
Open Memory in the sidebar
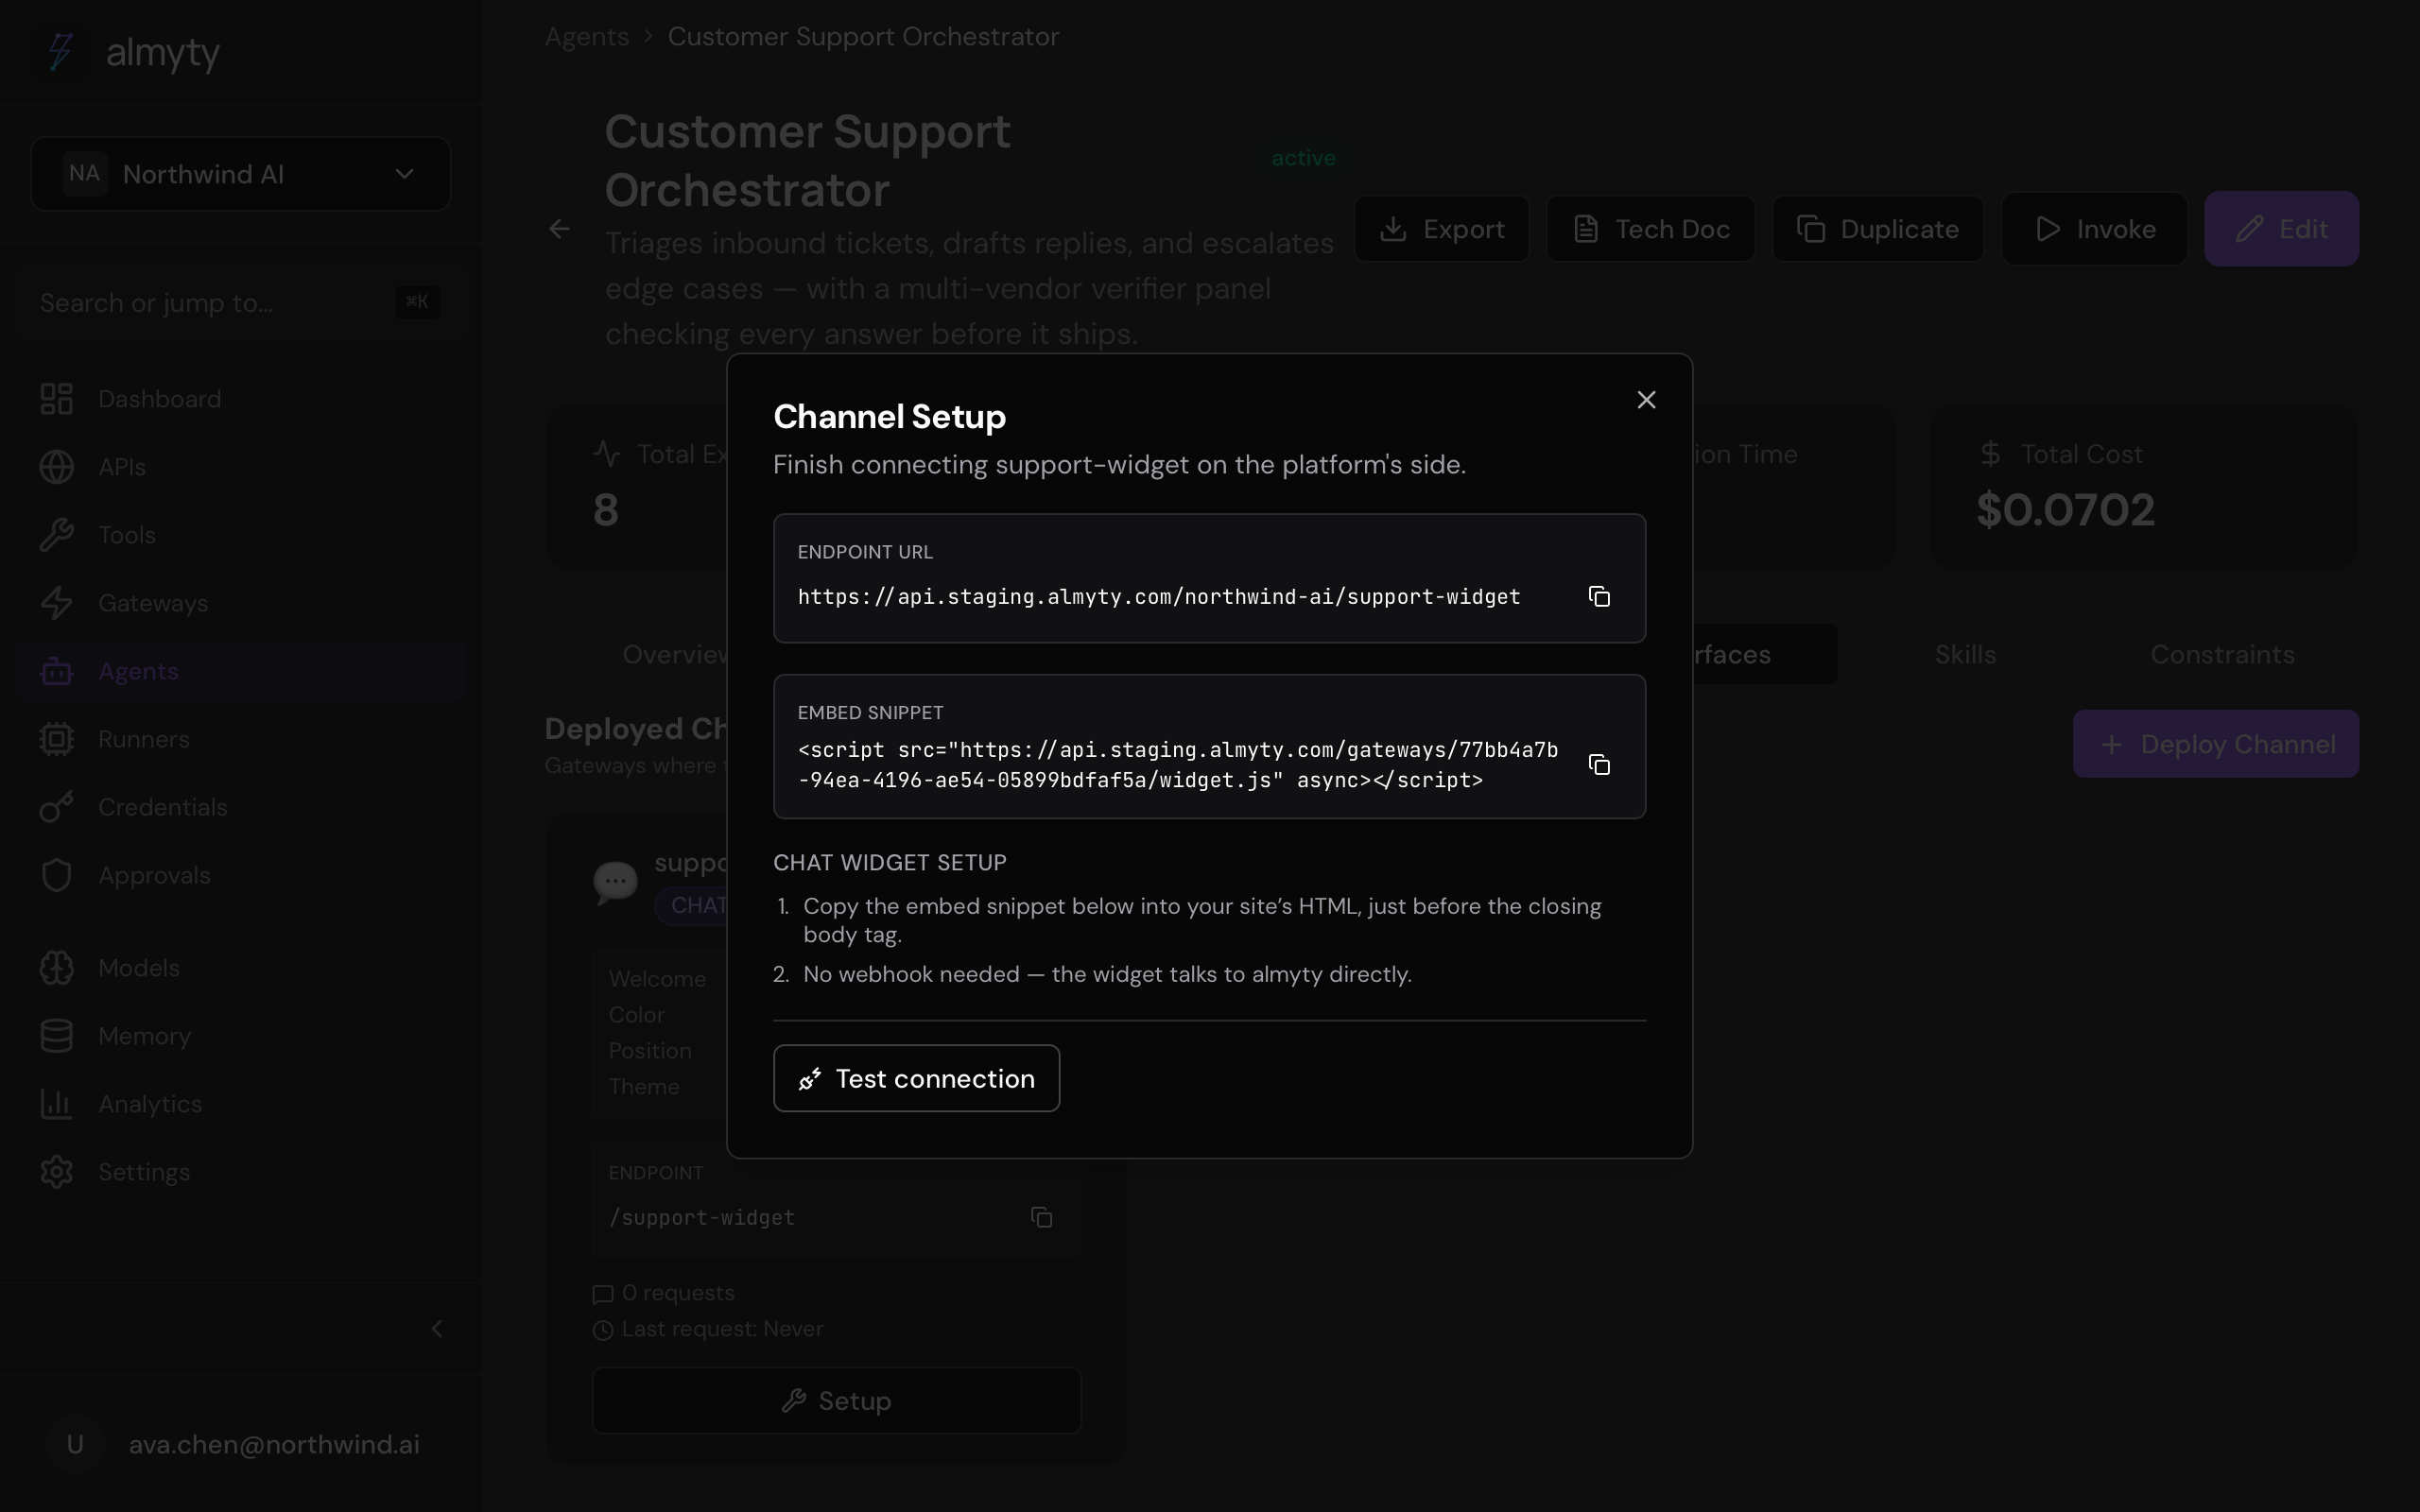point(240,1036)
